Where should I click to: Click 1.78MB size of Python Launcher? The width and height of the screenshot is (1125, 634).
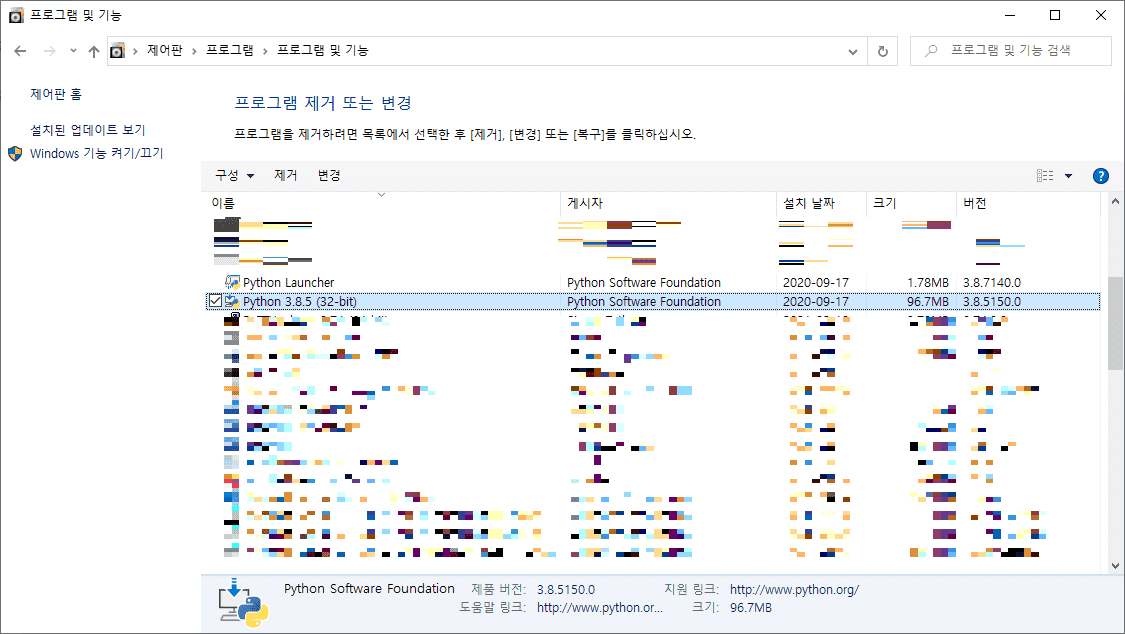[x=928, y=283]
